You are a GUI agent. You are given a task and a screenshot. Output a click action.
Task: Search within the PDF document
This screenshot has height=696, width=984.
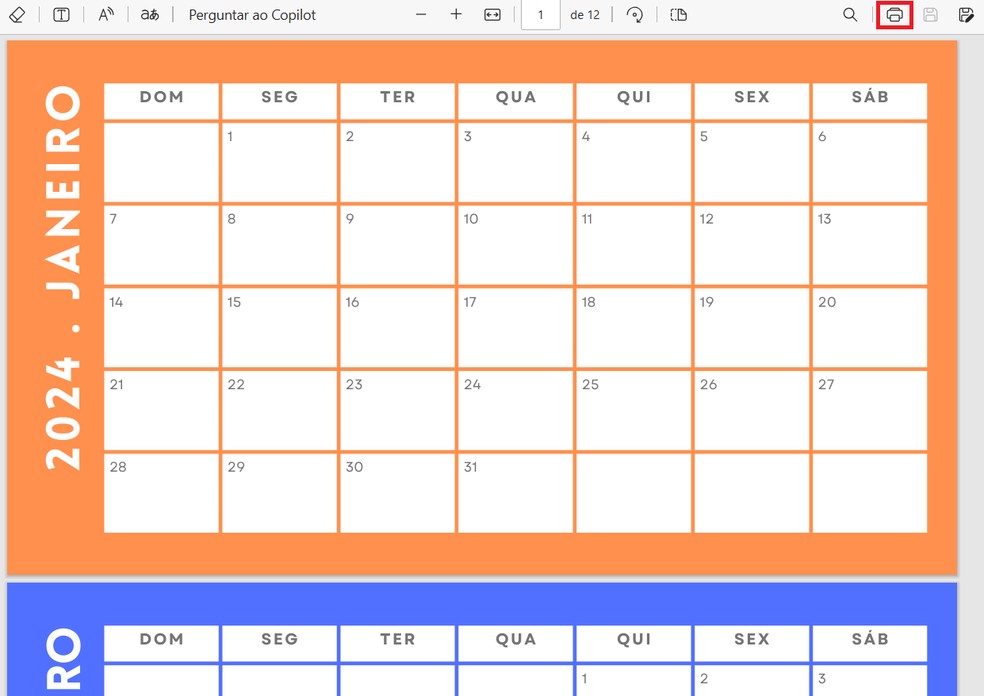click(850, 15)
